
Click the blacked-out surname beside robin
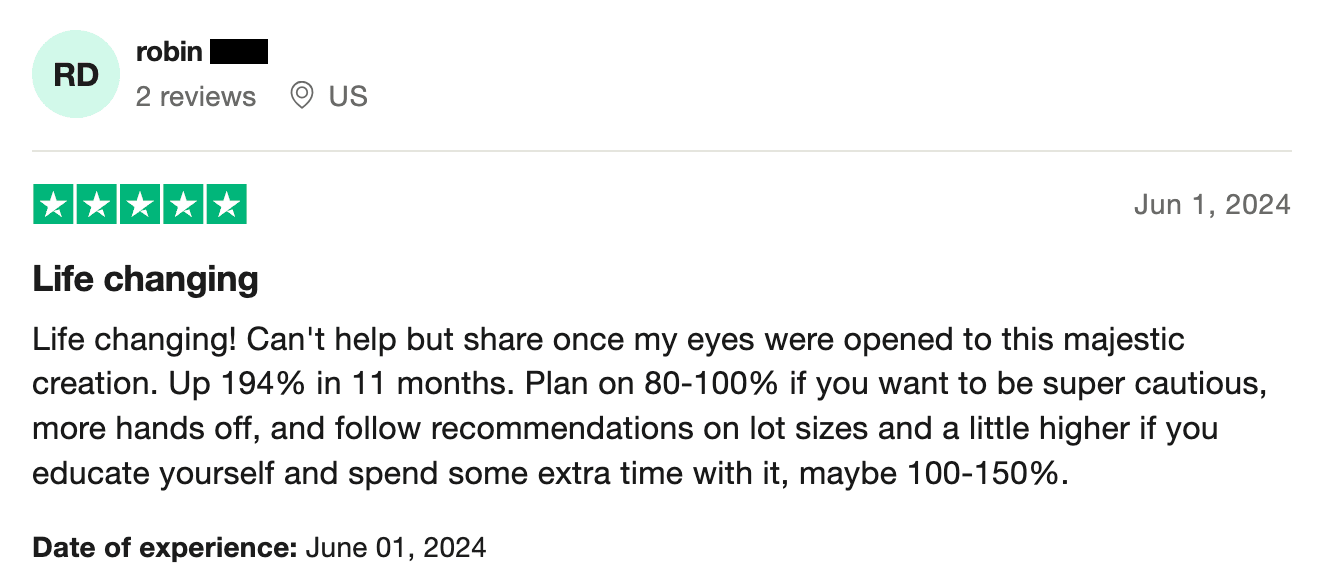click(240, 51)
